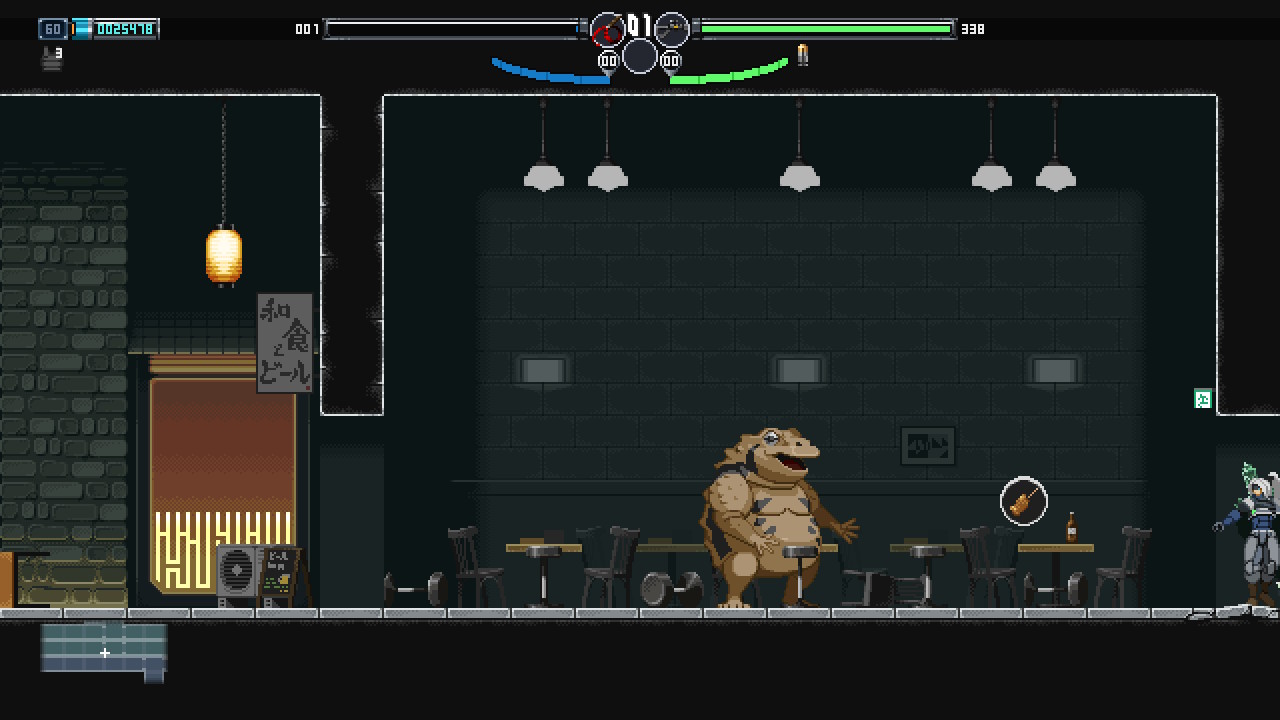Click the glowing orange paper lantern
The height and width of the screenshot is (720, 1280).
tap(224, 256)
